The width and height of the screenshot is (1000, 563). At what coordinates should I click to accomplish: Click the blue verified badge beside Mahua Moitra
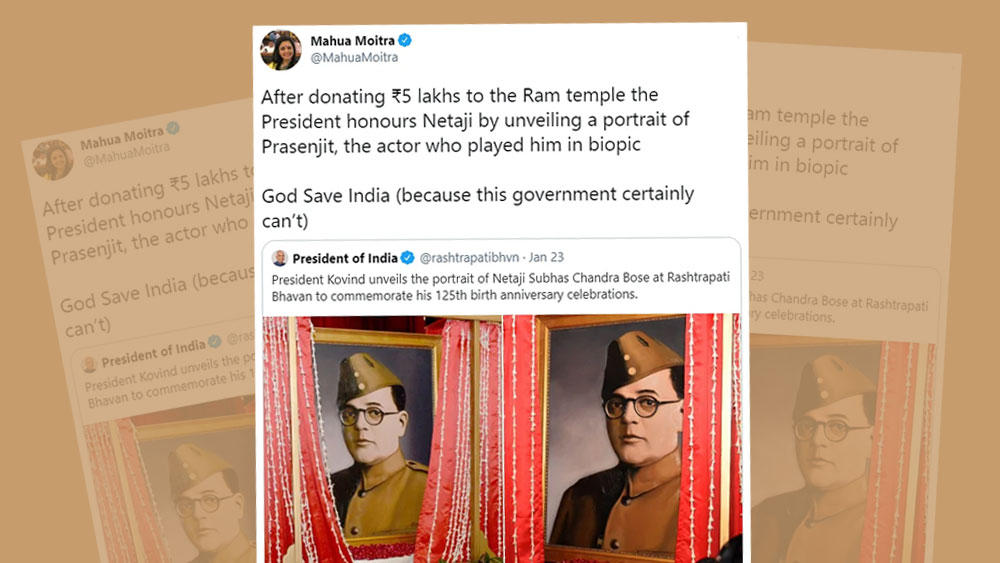tap(405, 40)
